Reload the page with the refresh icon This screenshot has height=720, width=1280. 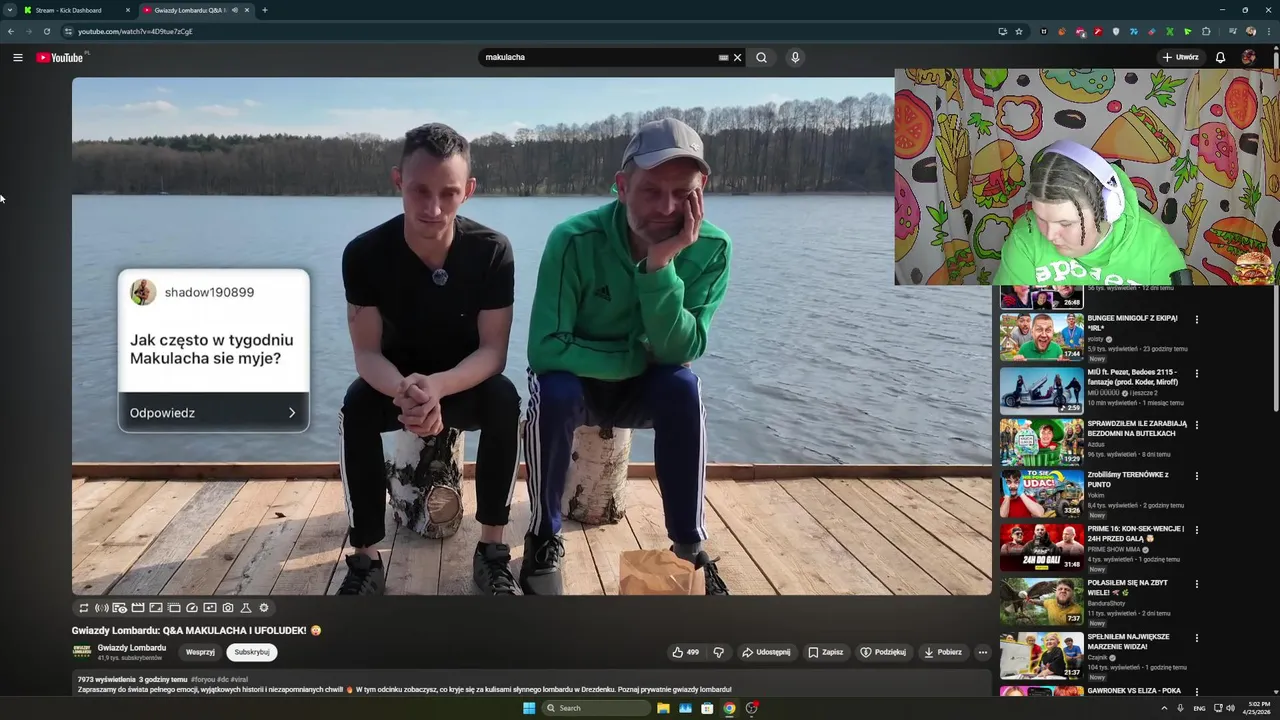pyautogui.click(x=46, y=31)
